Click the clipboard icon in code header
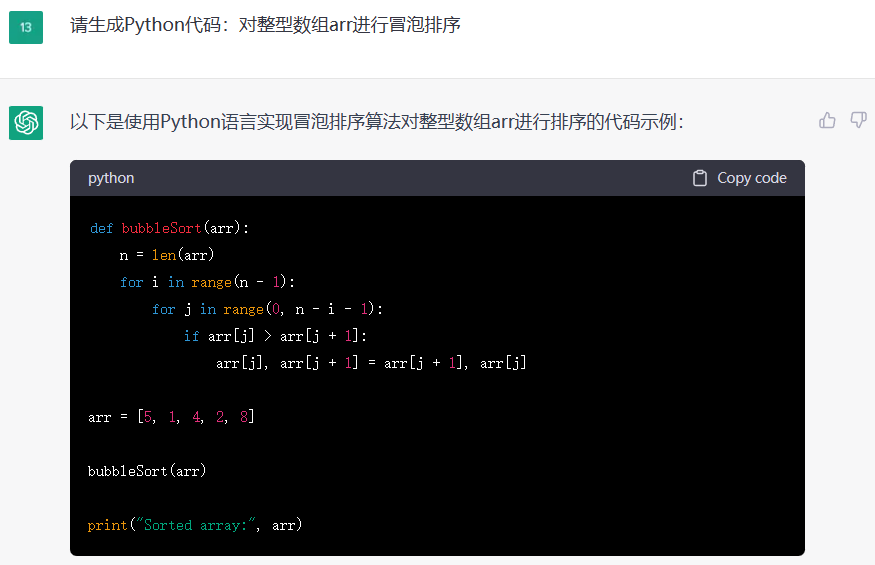 [x=700, y=178]
